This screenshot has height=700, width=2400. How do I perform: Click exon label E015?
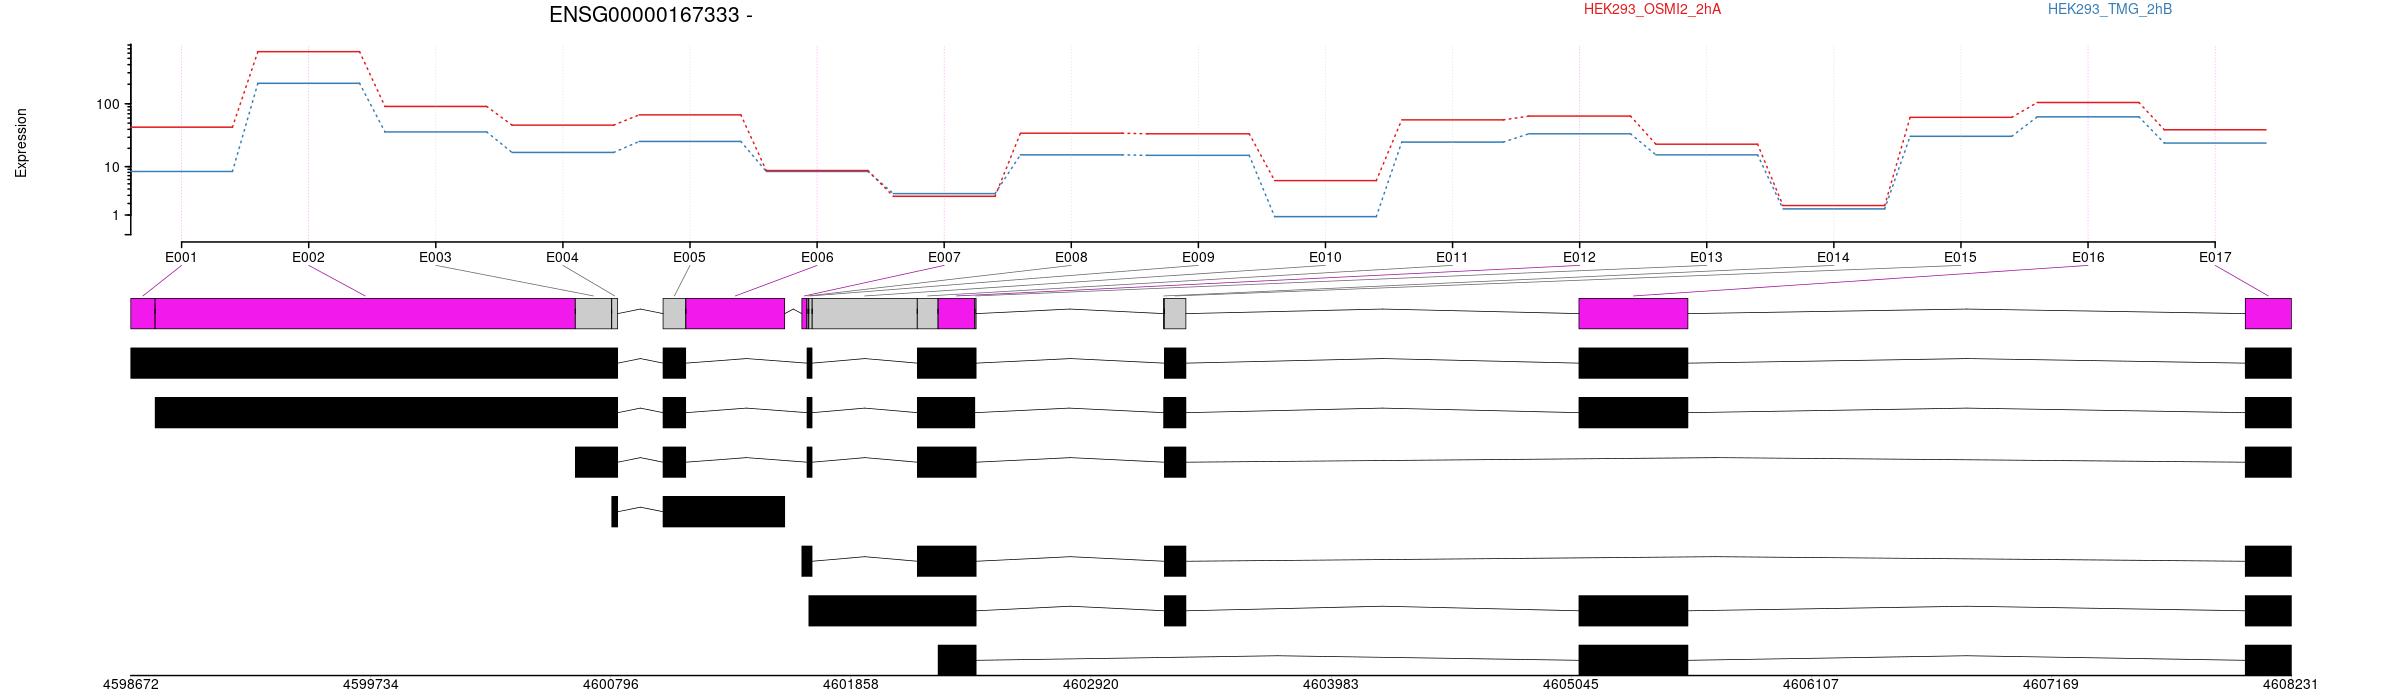tap(1960, 257)
